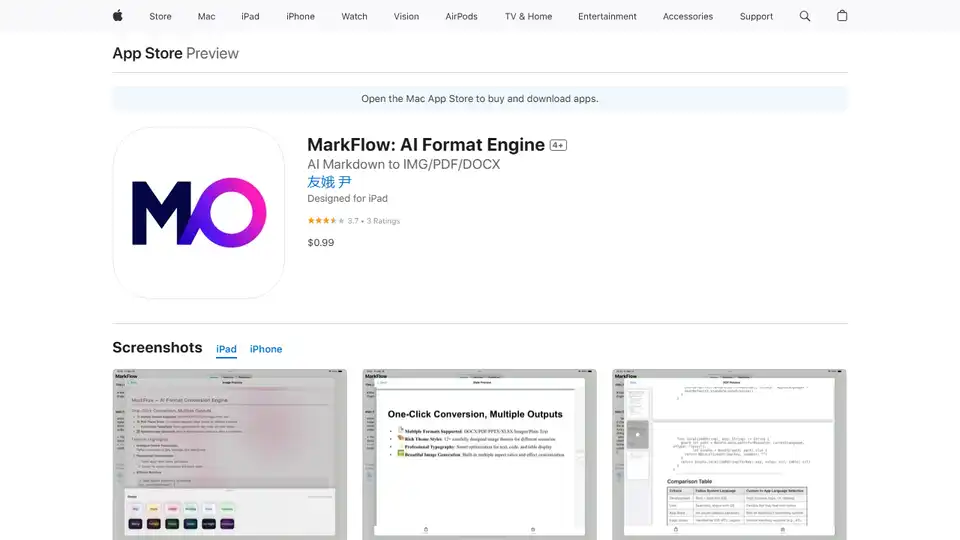Open the One-Click Conversion screenshot
Image resolution: width=960 pixels, height=540 pixels.
coord(479,454)
